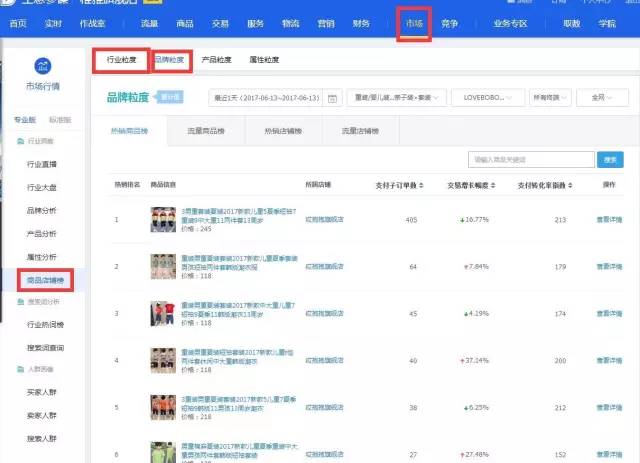640x463 pixels.
Task: Select the 属性粒度 tab
Action: pos(264,60)
